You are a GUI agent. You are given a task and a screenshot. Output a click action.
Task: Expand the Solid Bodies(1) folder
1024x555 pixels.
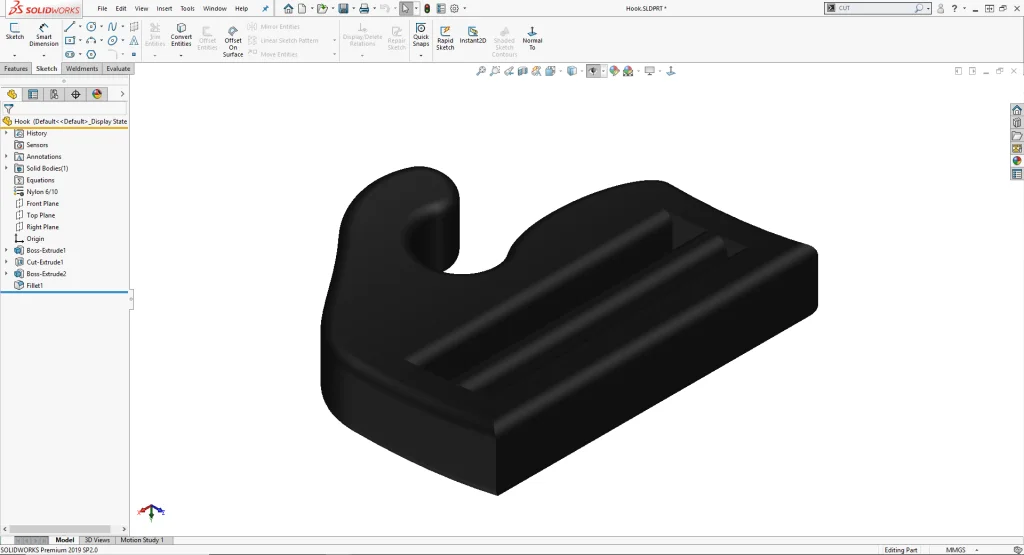click(x=6, y=168)
